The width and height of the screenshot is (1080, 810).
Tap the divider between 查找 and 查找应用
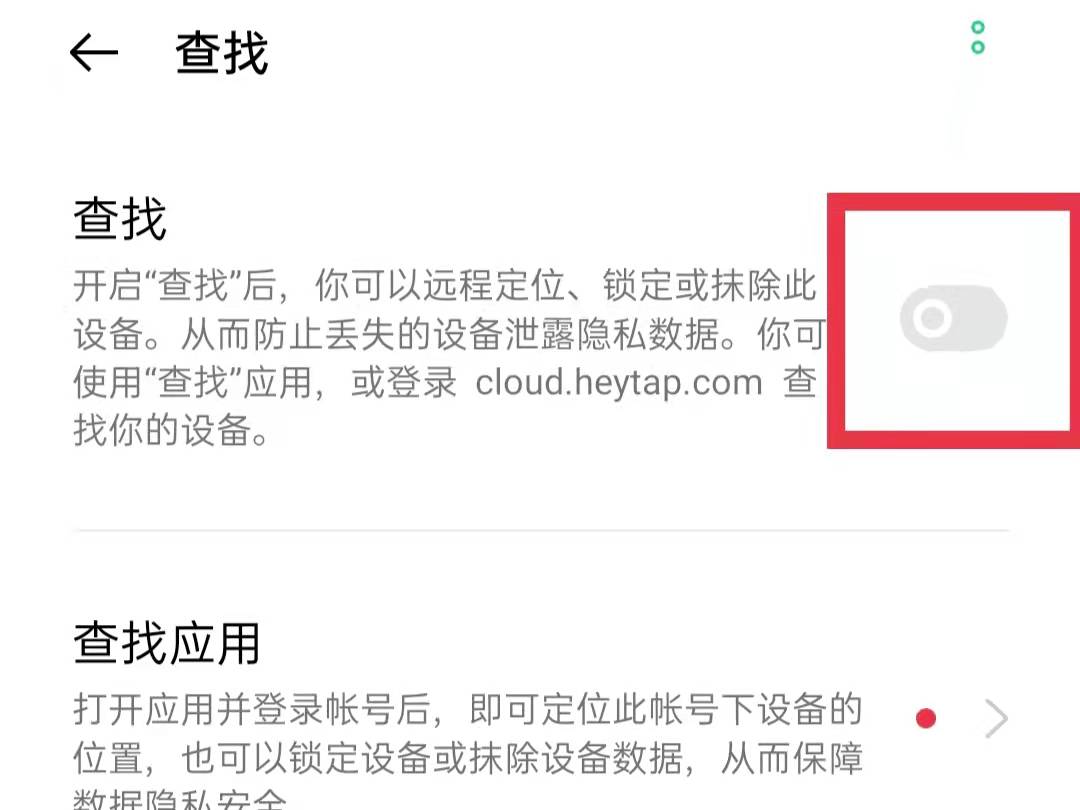pos(541,530)
